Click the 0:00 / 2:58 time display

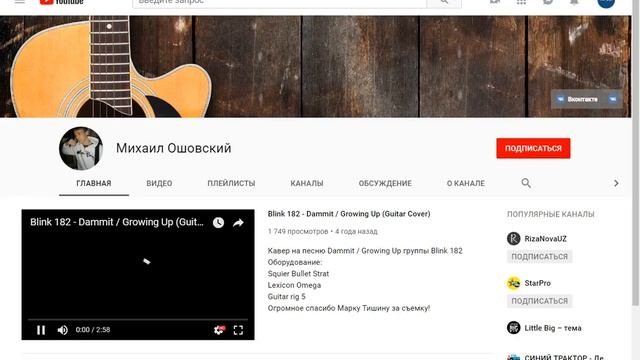93,330
